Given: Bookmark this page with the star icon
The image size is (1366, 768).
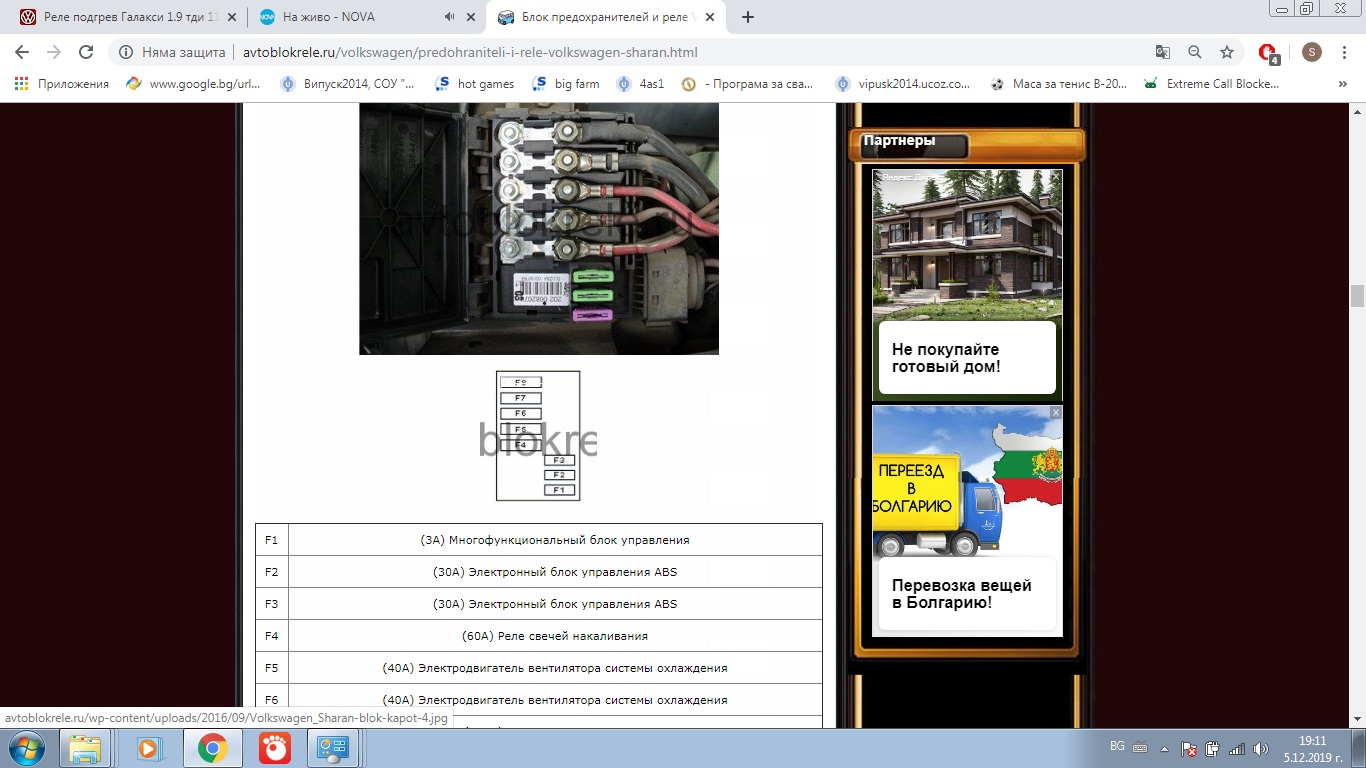Looking at the screenshot, I should tap(1226, 52).
